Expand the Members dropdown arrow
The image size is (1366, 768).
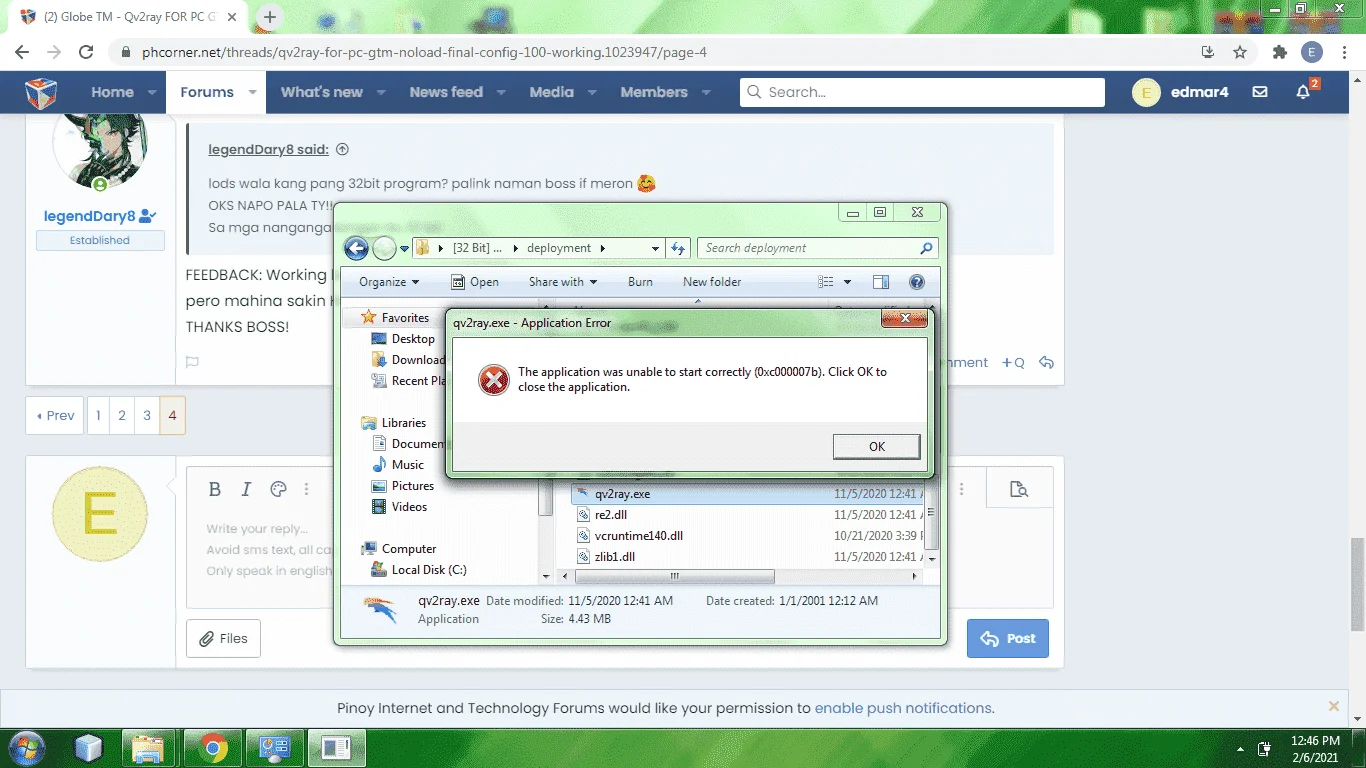pyautogui.click(x=706, y=92)
